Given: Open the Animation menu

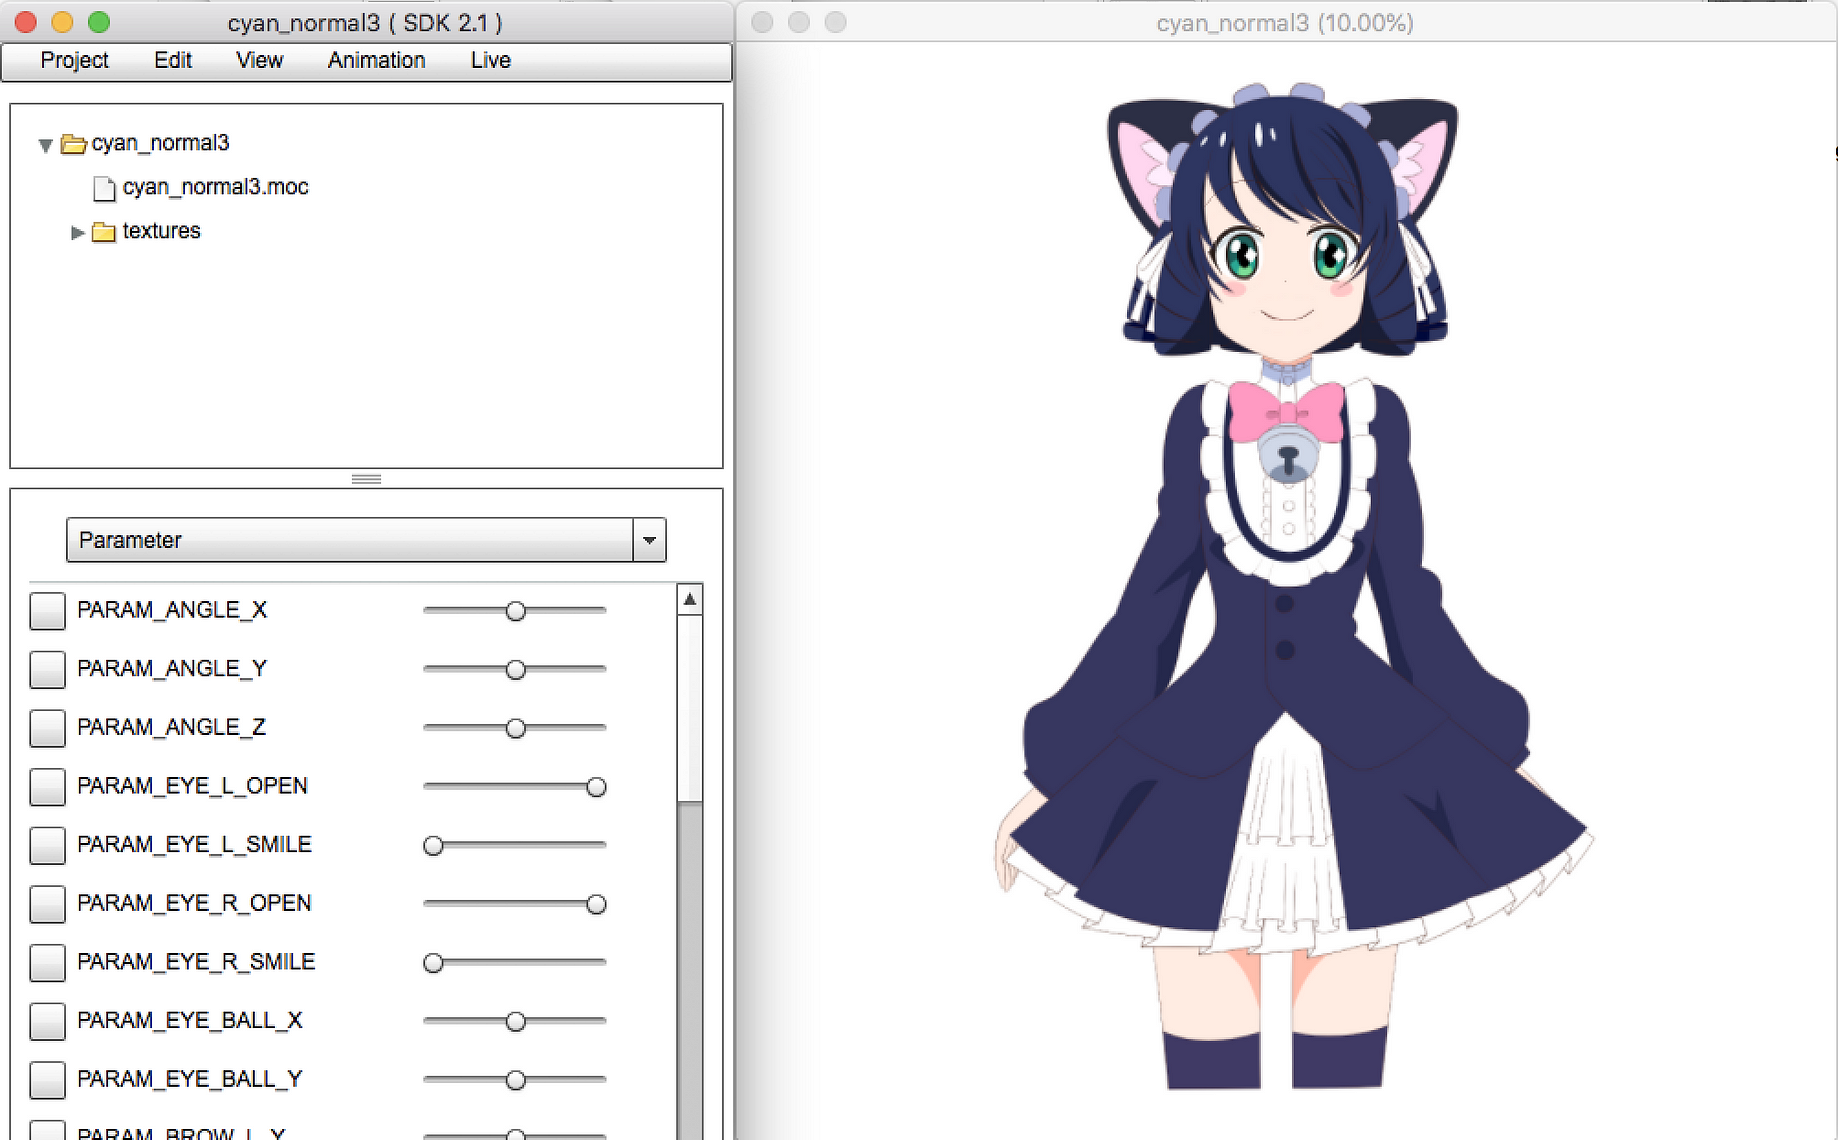Looking at the screenshot, I should (x=376, y=60).
